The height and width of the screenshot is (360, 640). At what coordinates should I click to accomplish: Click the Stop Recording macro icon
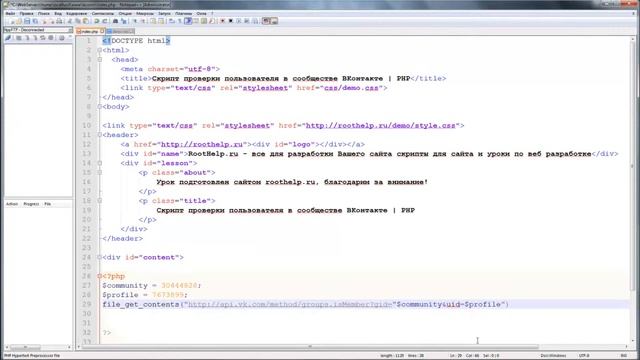tap(231, 21)
